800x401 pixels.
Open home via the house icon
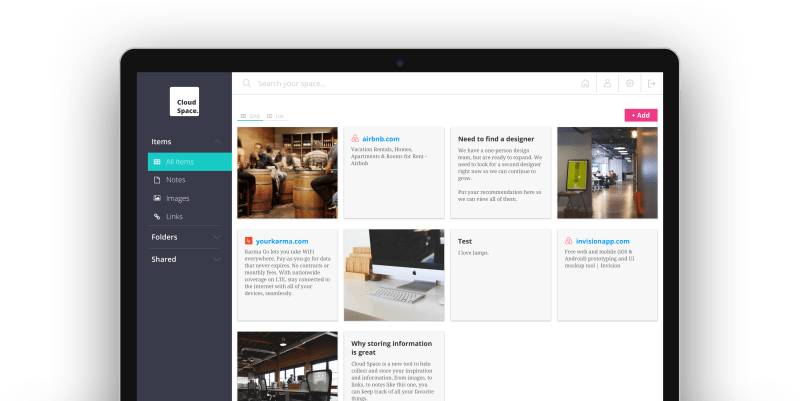tap(585, 83)
